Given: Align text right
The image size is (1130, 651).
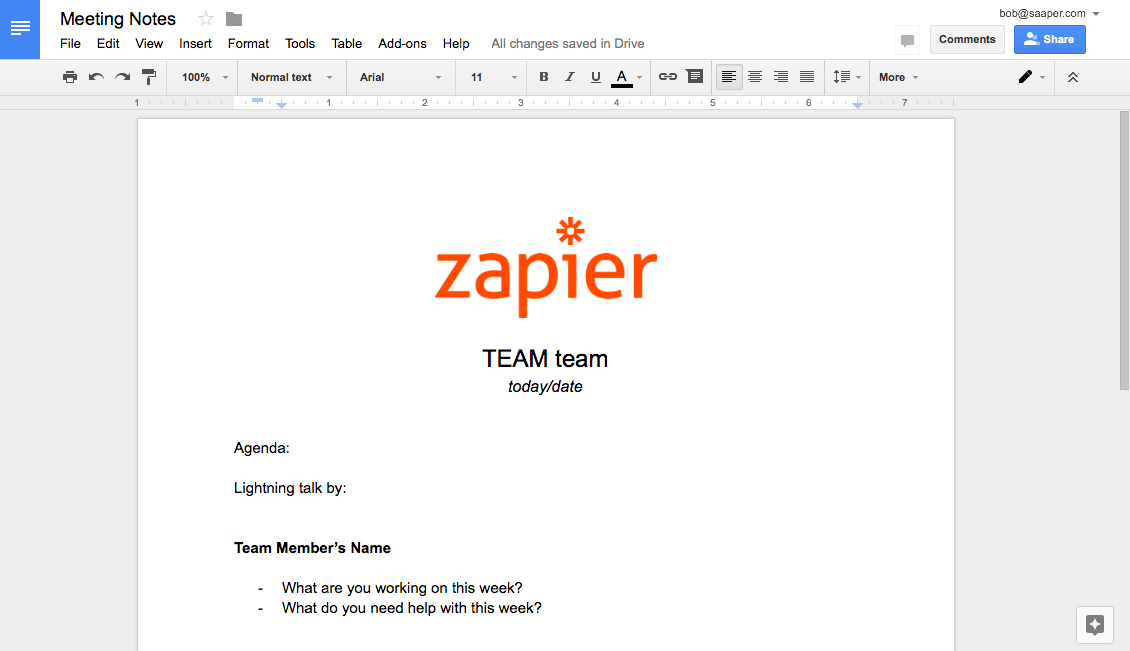Looking at the screenshot, I should (x=780, y=77).
